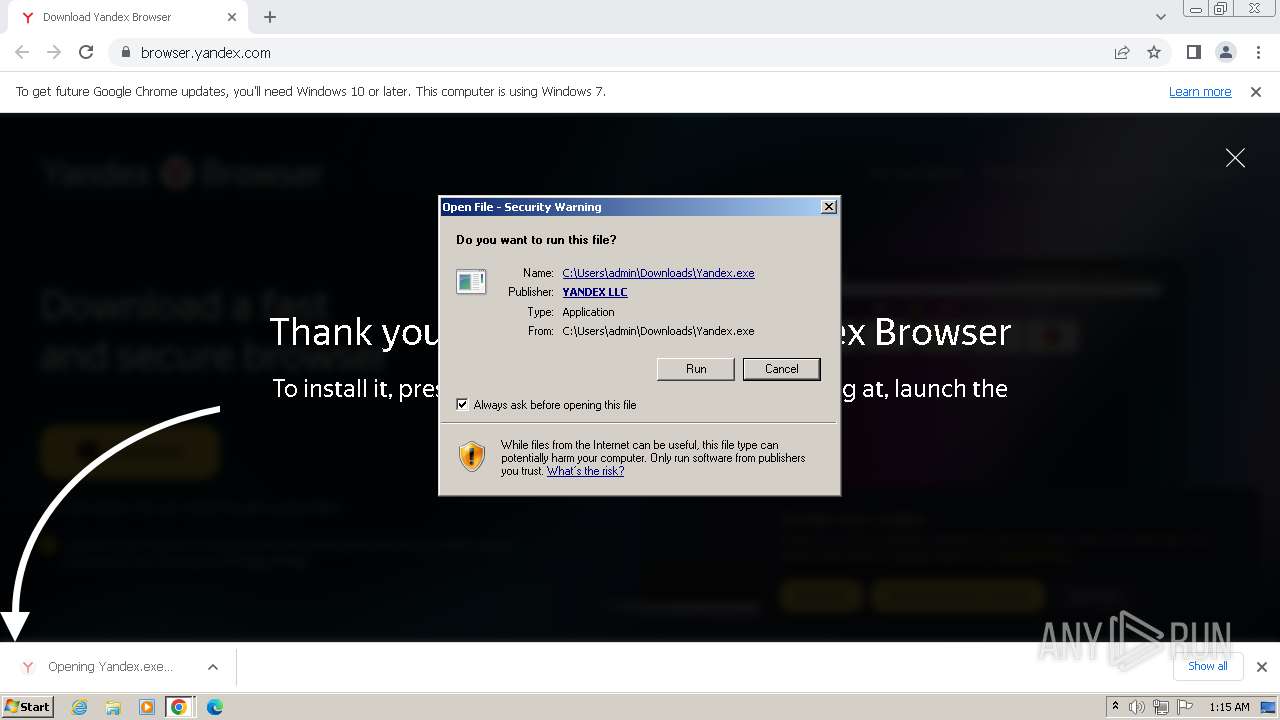This screenshot has width=1280, height=720.
Task: Click the network tray icon
Action: pyautogui.click(x=1160, y=707)
